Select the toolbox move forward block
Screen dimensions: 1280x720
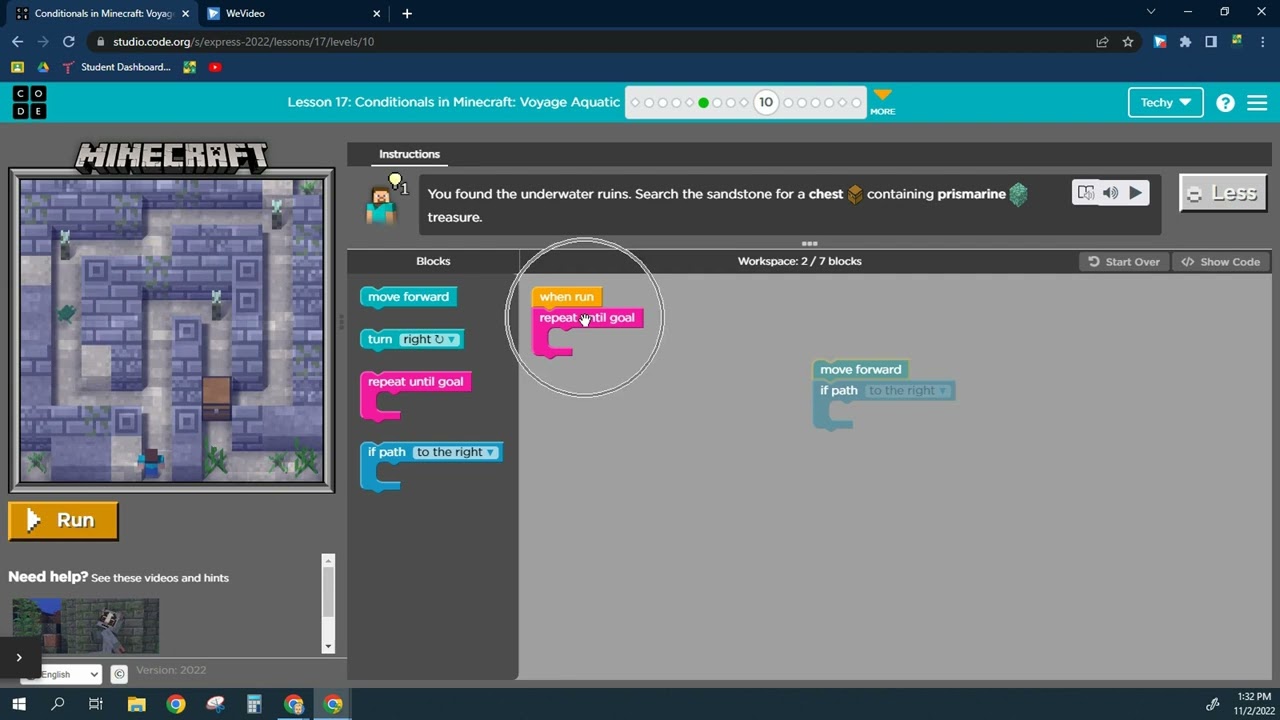pos(408,297)
